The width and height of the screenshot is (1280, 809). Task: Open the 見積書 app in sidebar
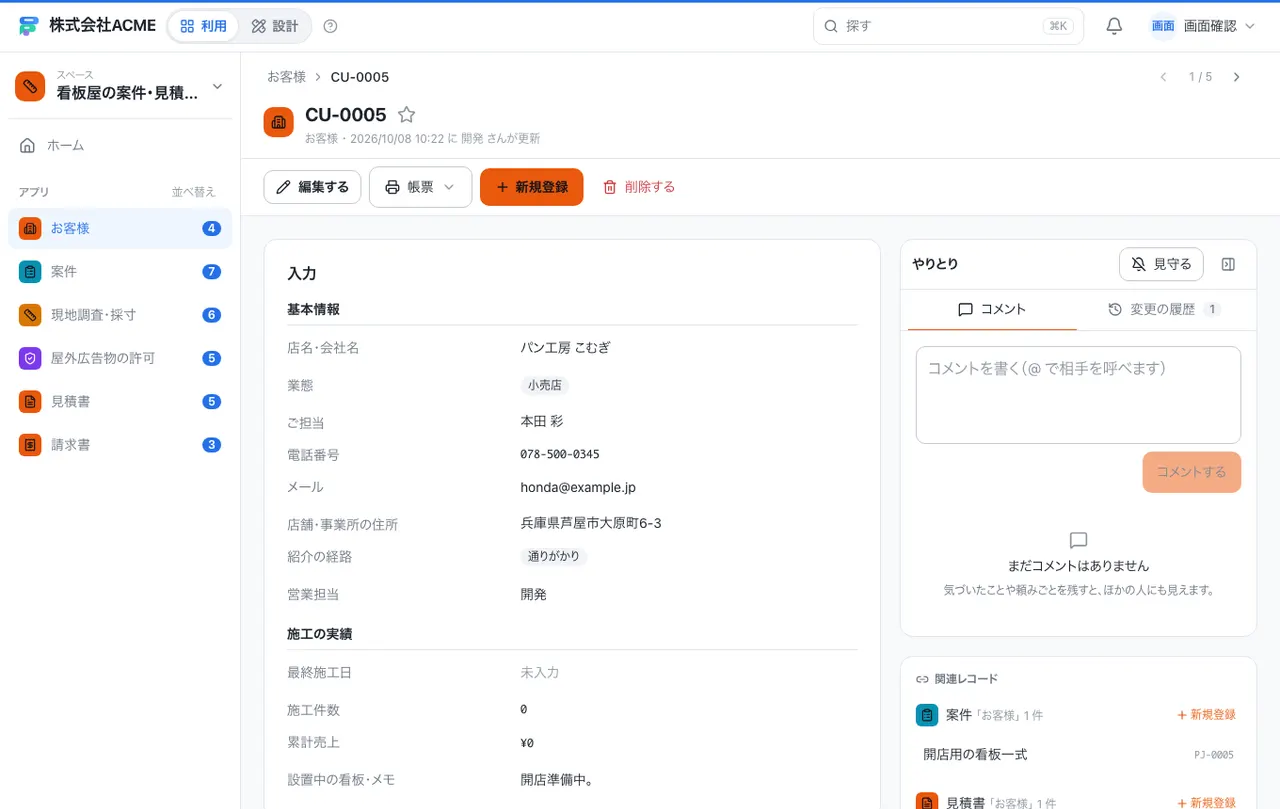(x=120, y=401)
